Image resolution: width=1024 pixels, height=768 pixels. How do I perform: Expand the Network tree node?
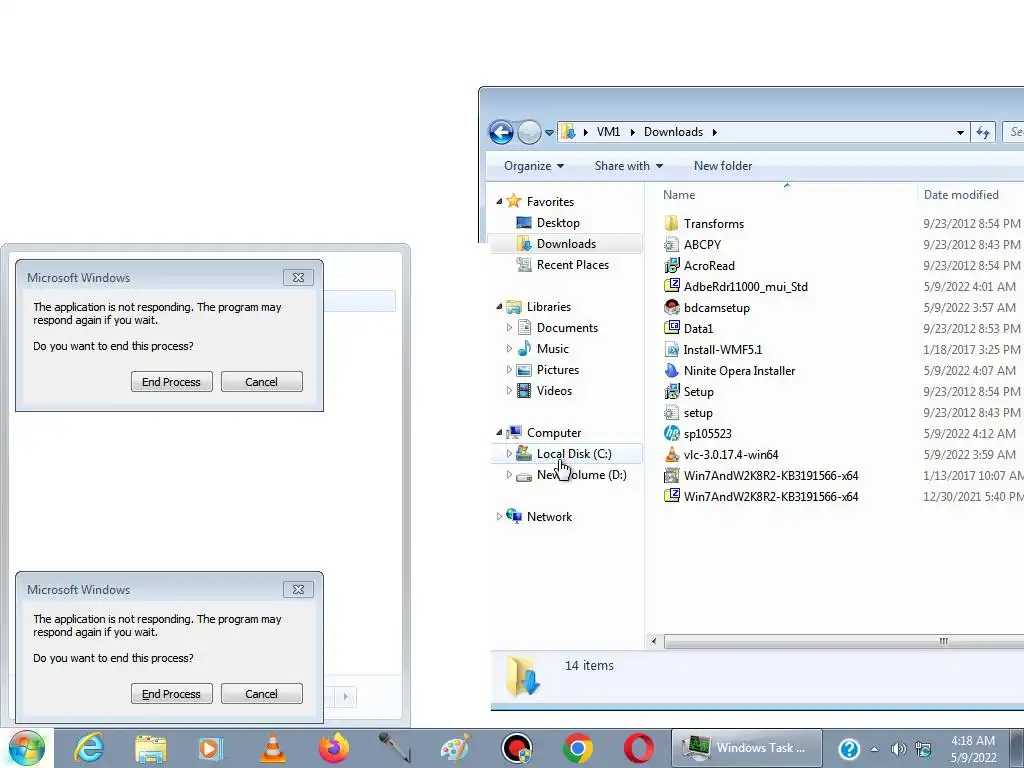pos(499,517)
